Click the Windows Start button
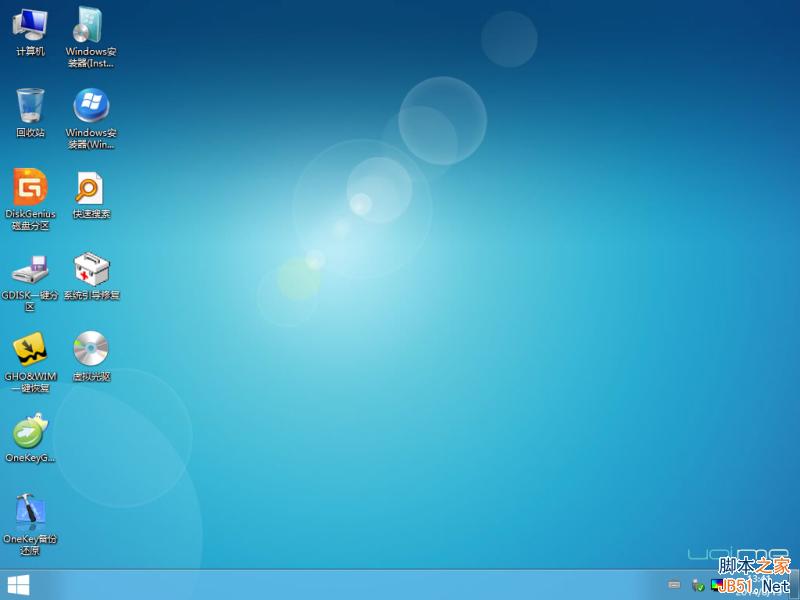Image resolution: width=800 pixels, height=600 pixels. [18, 585]
